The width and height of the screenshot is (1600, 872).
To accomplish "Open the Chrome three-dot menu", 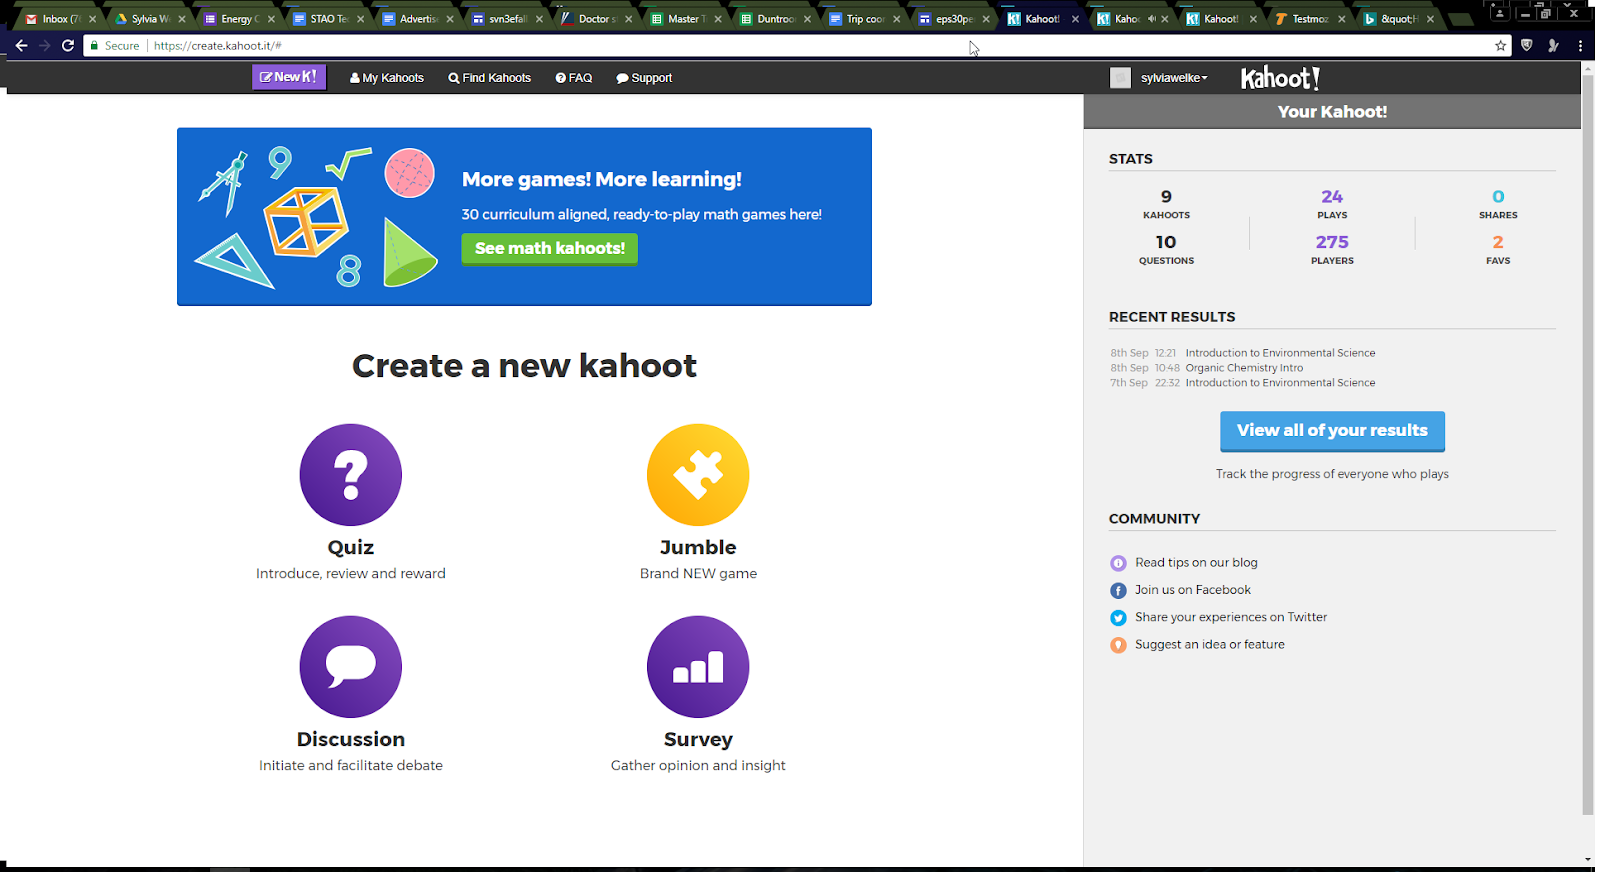I will 1581,46.
